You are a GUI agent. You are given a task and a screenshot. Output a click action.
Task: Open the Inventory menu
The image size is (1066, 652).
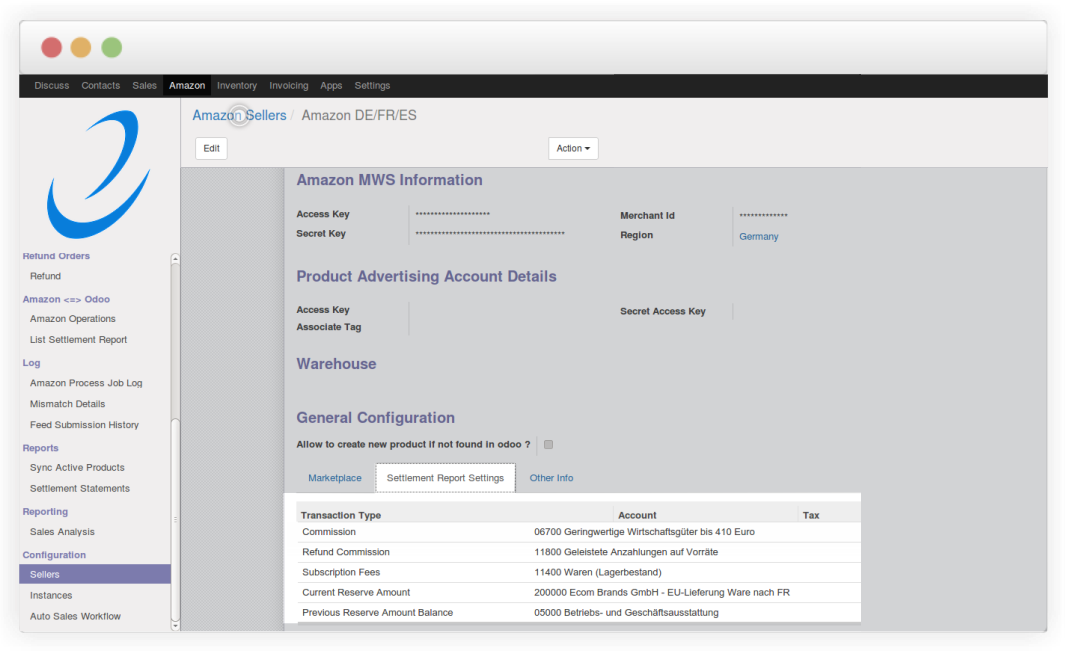tap(237, 86)
